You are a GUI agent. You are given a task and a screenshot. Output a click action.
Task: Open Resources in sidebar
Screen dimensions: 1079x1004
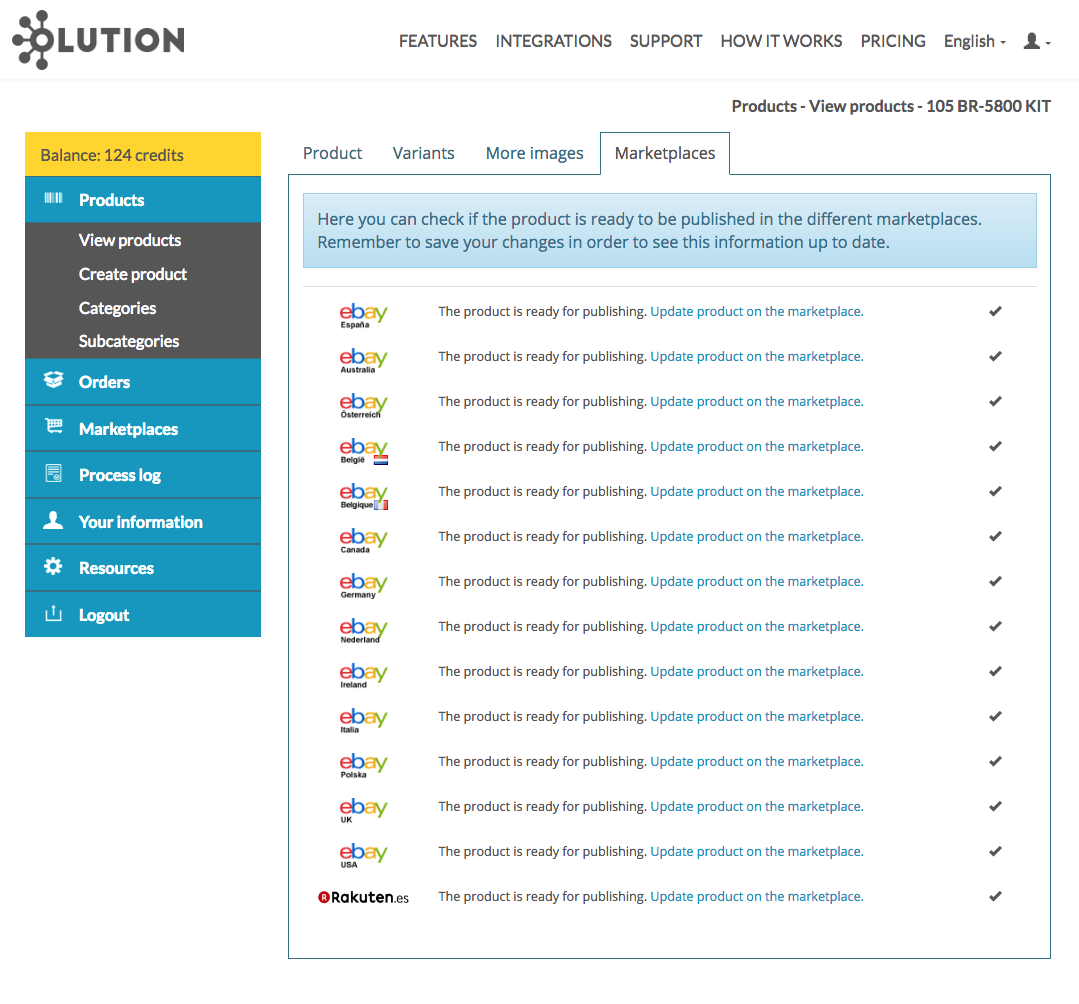tap(143, 568)
